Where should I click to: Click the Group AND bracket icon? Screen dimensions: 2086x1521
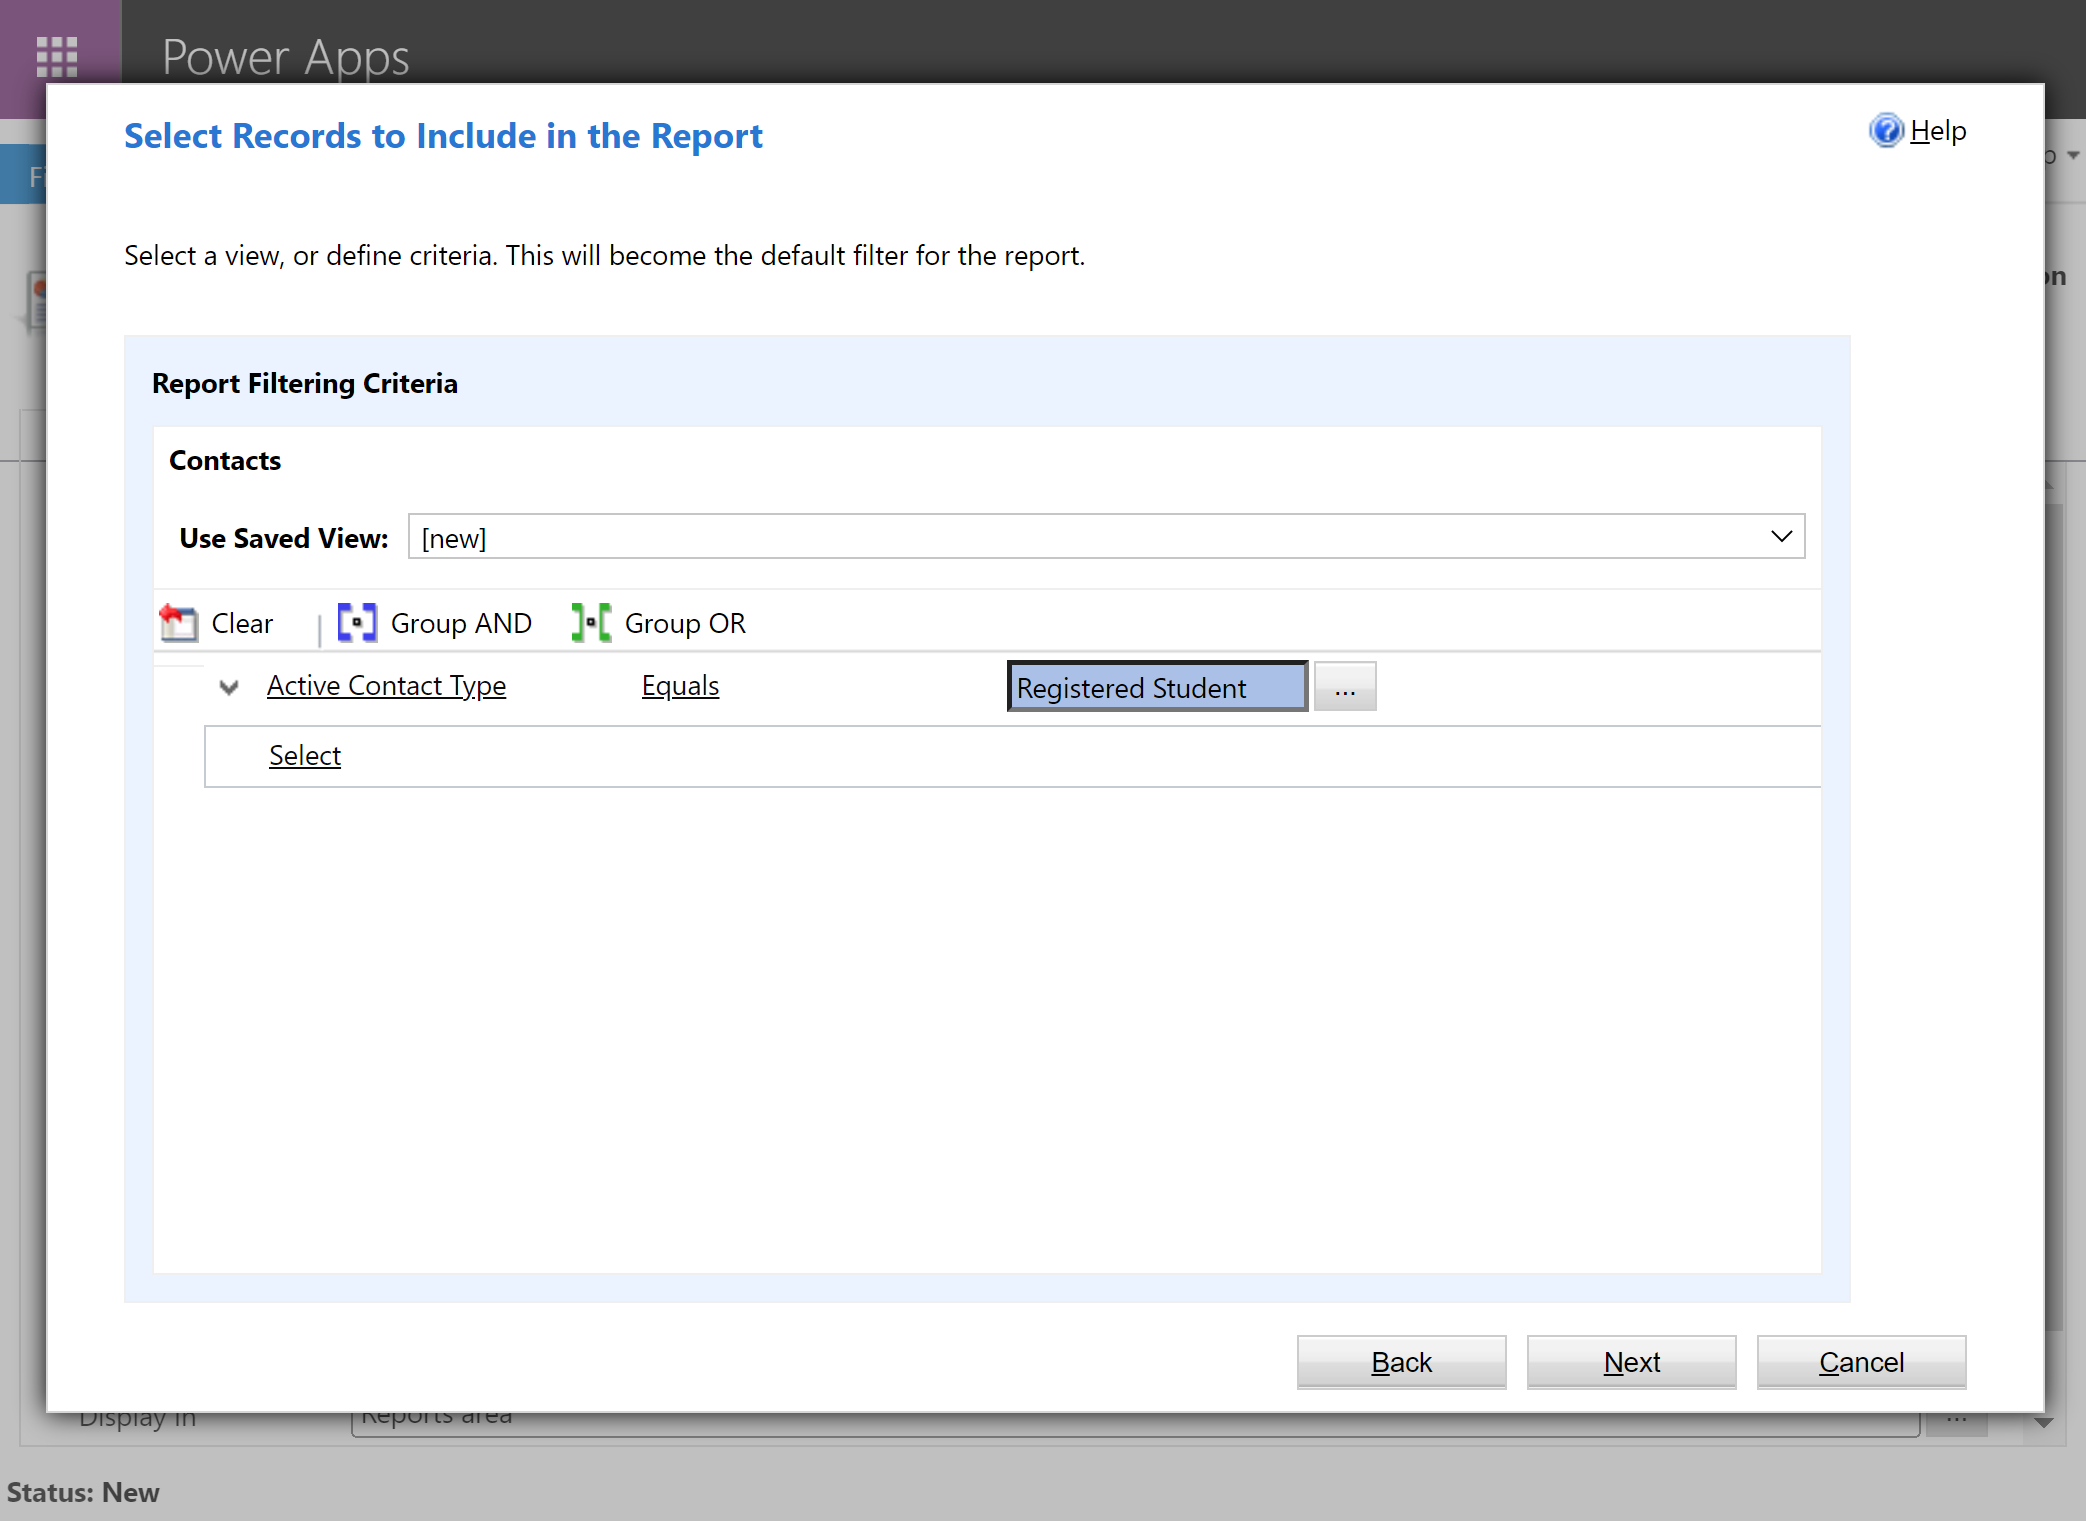click(x=357, y=622)
